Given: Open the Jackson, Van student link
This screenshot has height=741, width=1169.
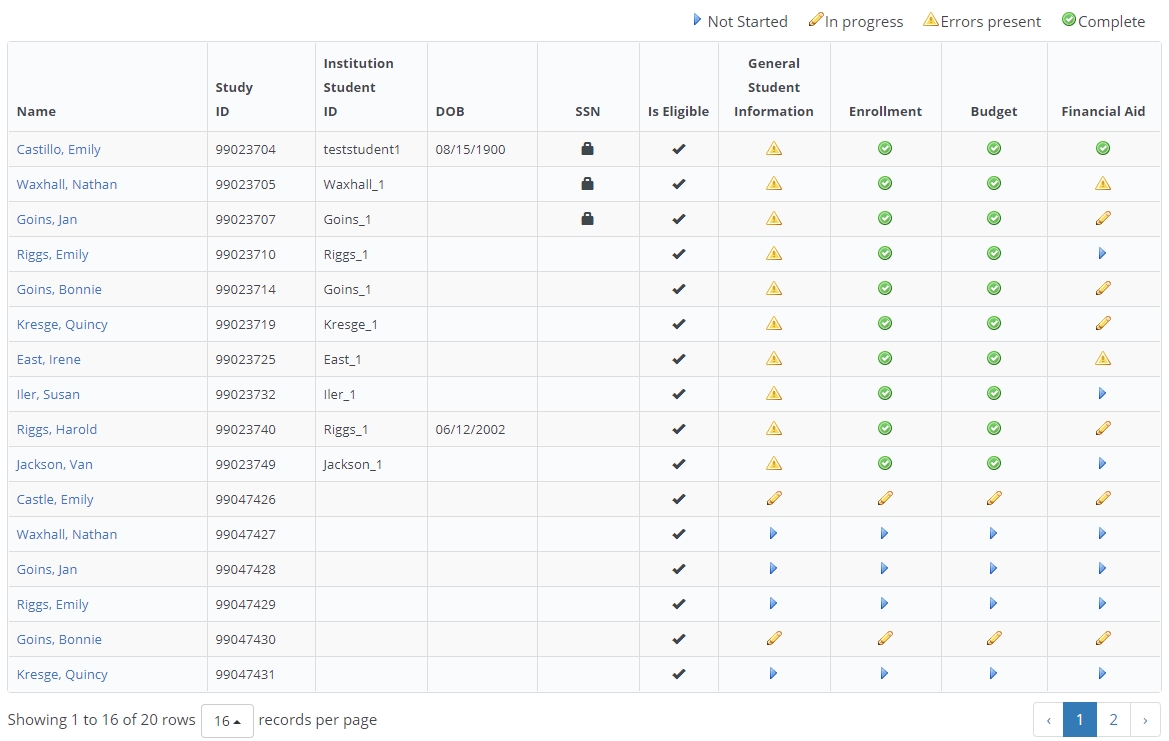Looking at the screenshot, I should click(55, 465).
